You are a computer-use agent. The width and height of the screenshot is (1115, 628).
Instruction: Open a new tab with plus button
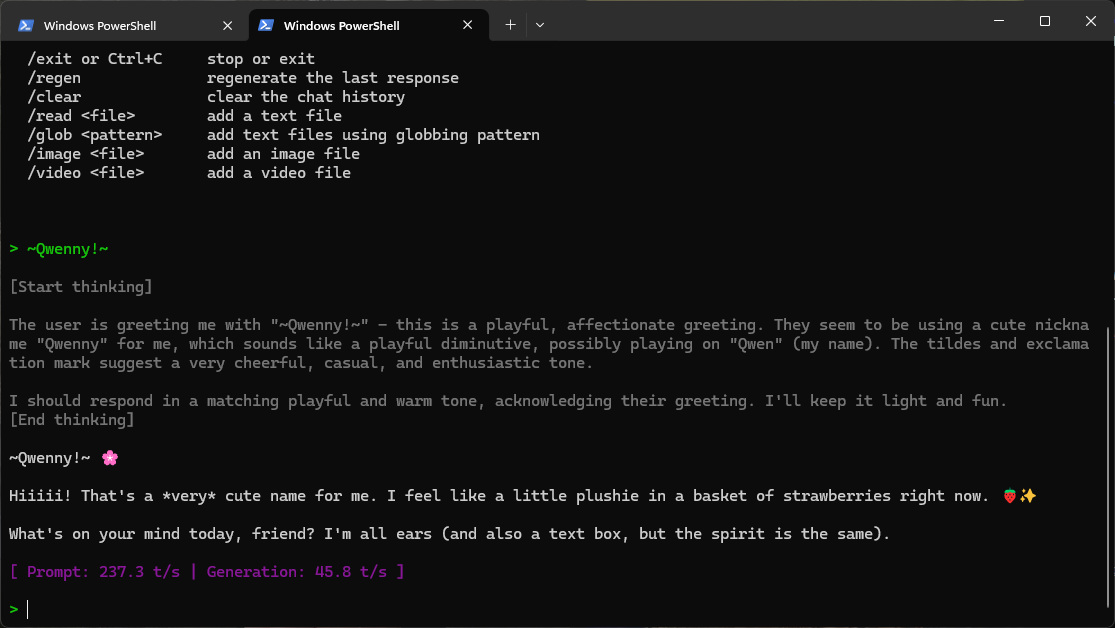(x=510, y=25)
